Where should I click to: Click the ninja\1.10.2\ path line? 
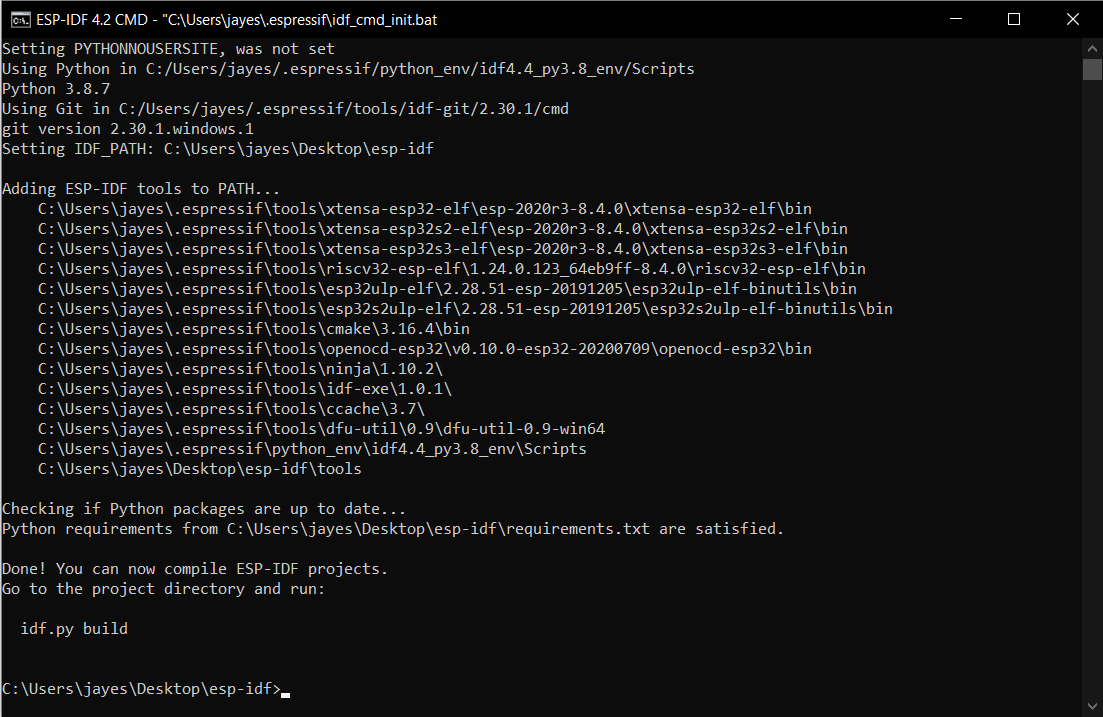tap(240, 369)
